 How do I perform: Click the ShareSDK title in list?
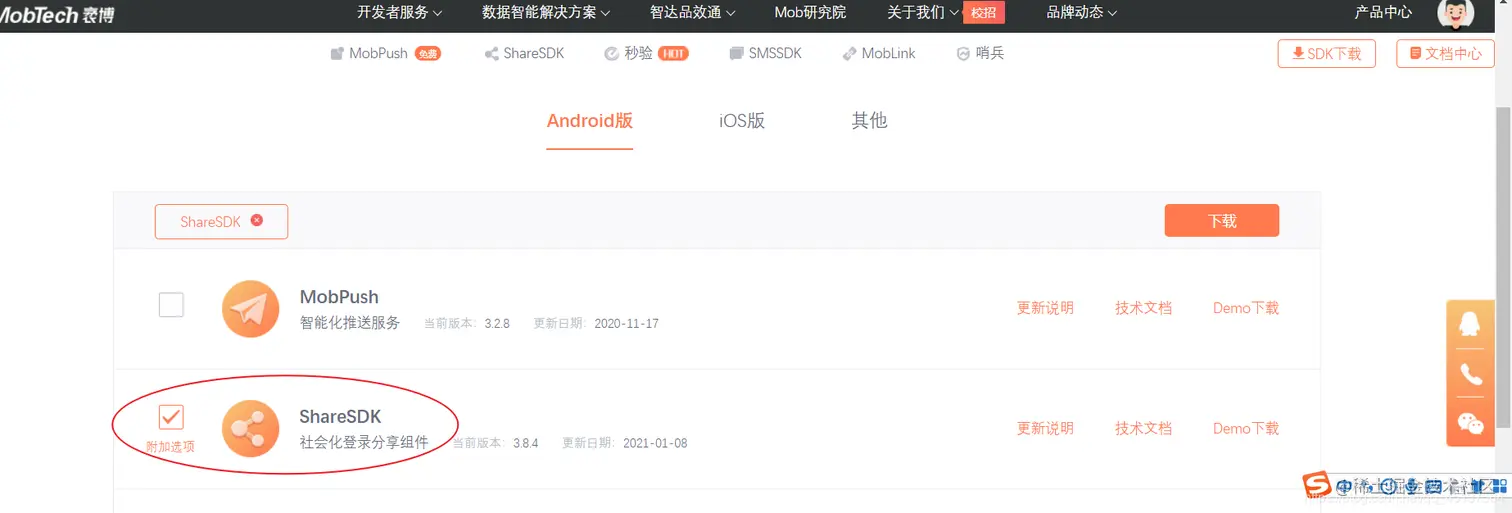pos(340,417)
